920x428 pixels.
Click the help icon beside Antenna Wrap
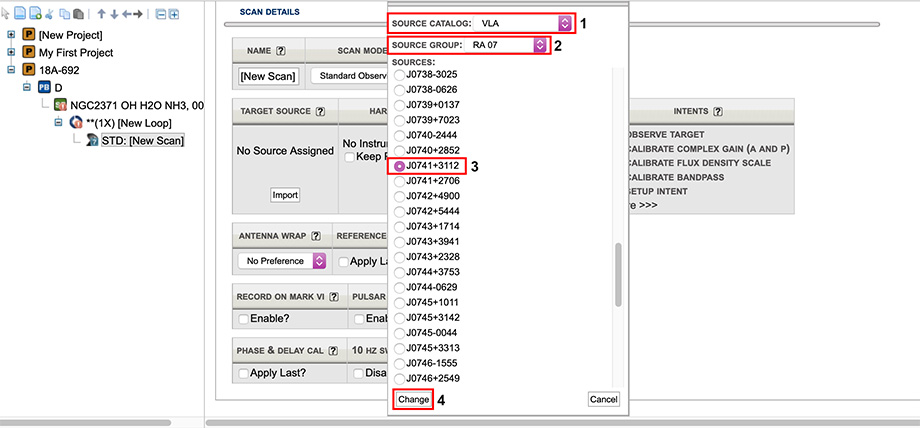pyautogui.click(x=316, y=236)
